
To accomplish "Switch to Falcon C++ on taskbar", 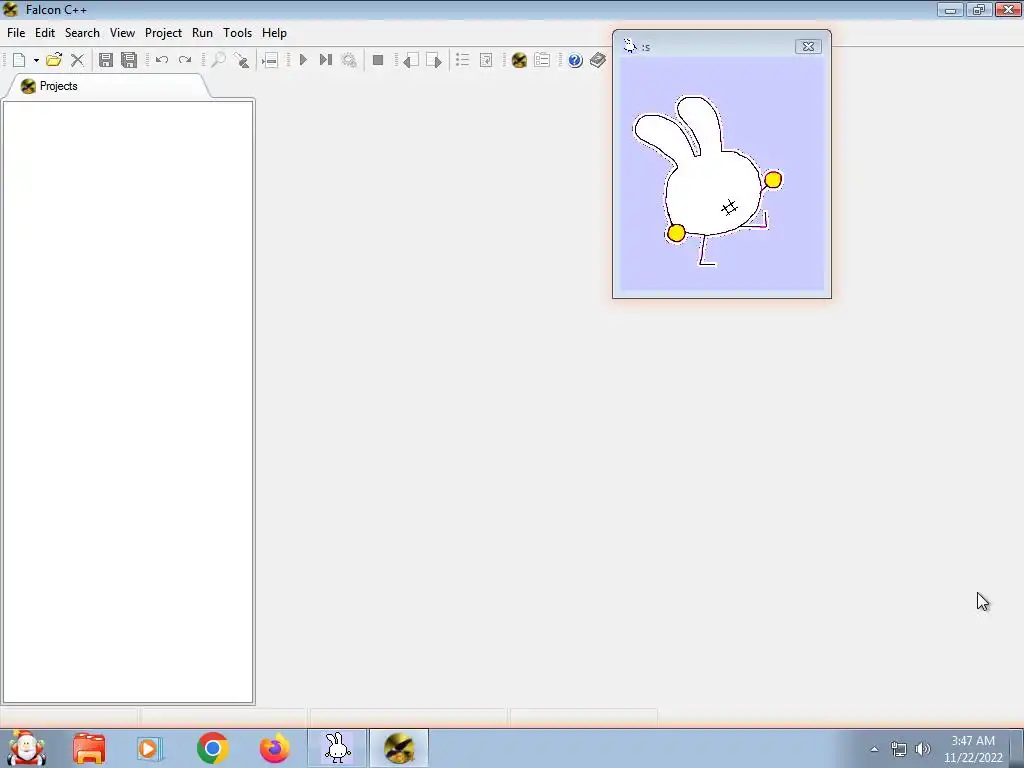I will 399,748.
